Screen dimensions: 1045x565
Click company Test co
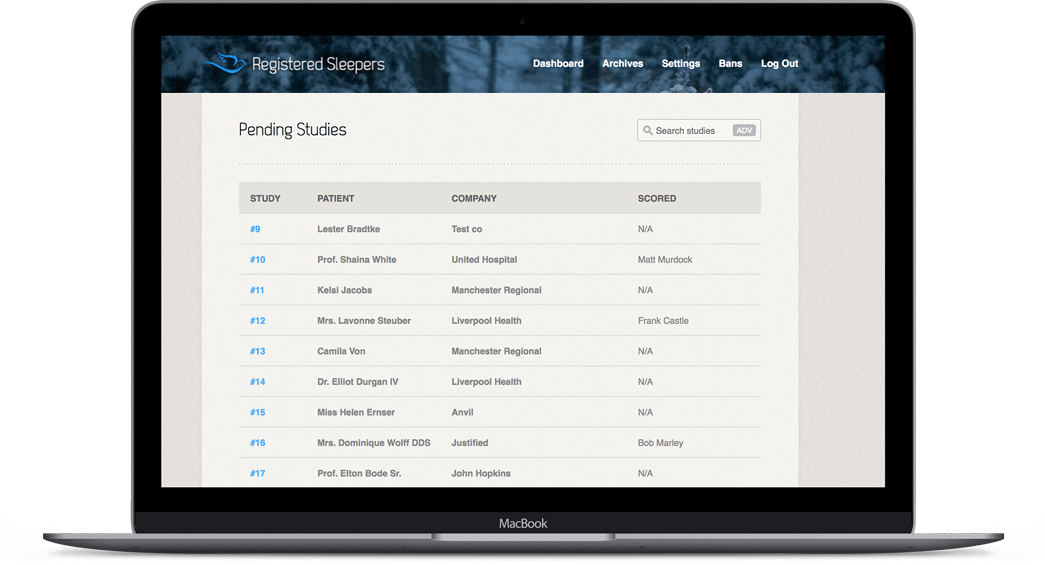tap(467, 229)
